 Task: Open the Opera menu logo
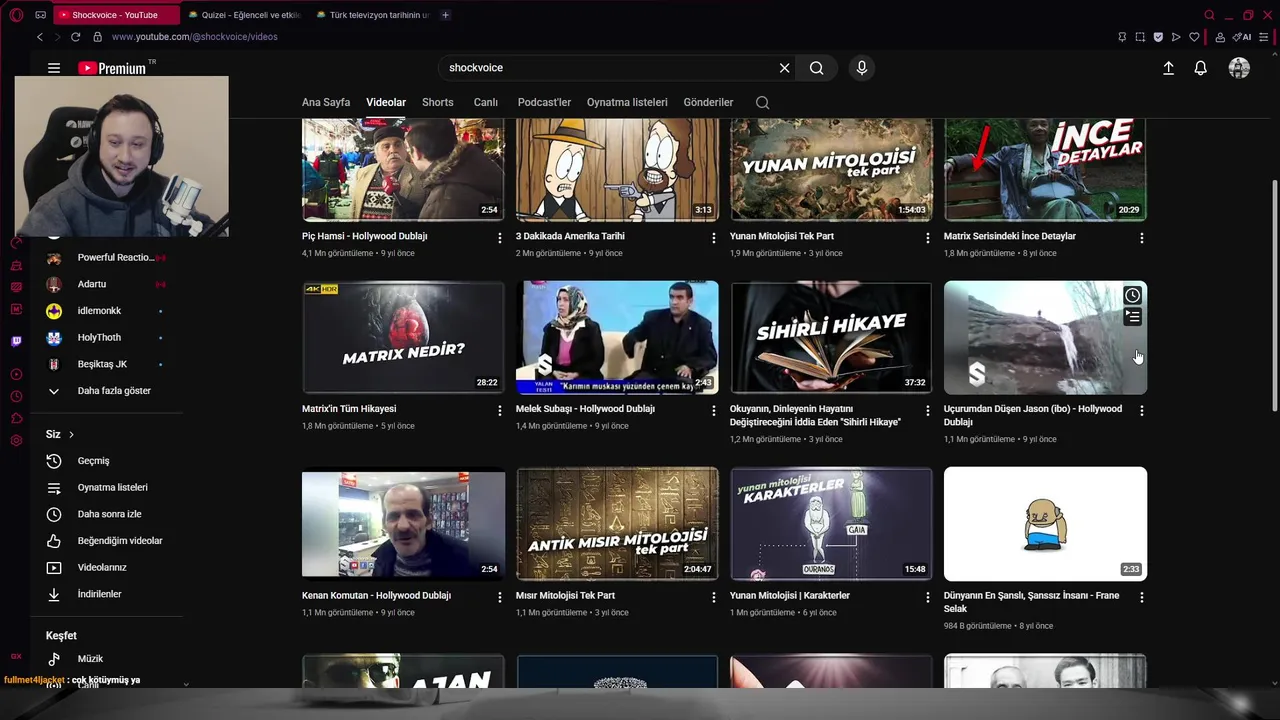coord(16,15)
